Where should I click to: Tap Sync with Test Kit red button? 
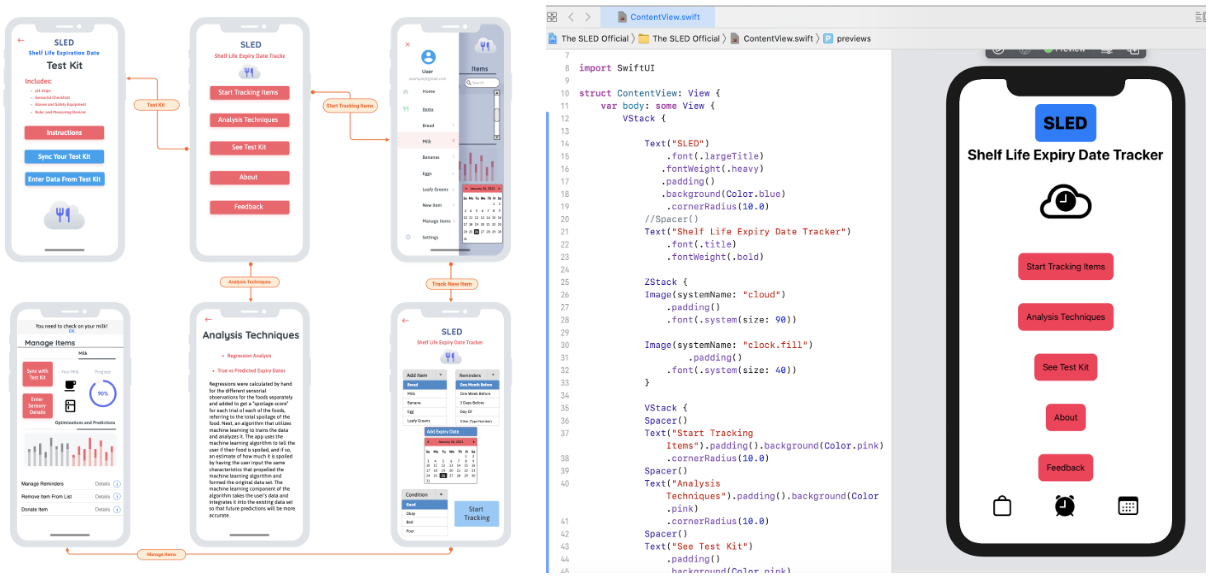[37, 374]
